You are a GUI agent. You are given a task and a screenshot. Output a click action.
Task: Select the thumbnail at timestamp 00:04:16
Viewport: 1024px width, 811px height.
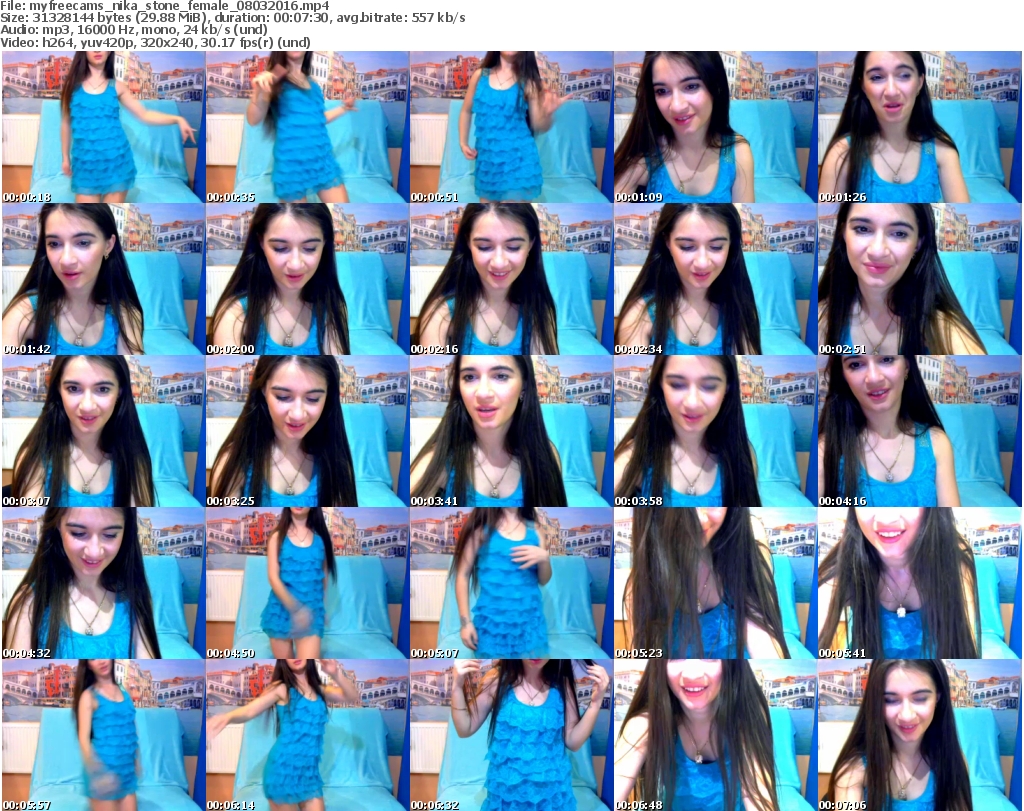pyautogui.click(x=920, y=431)
